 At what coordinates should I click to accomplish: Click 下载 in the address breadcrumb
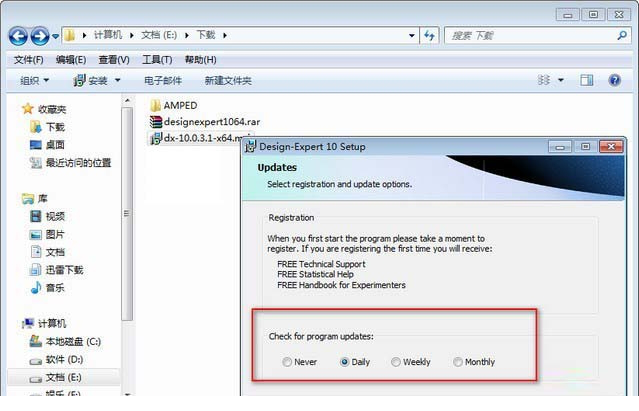[206, 35]
